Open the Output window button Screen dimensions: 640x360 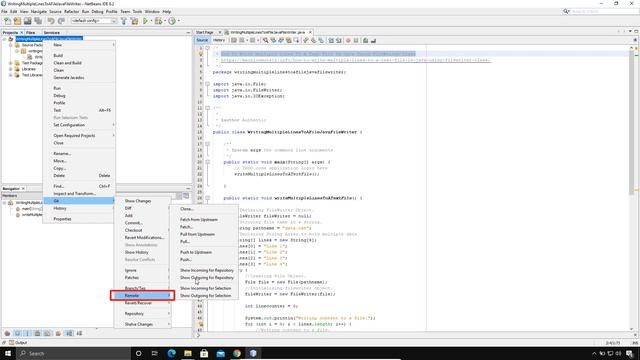coord(18,343)
